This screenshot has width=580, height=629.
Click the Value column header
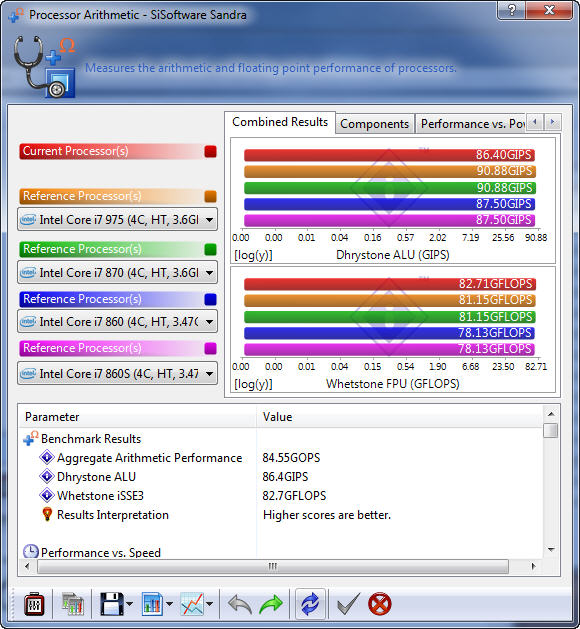400,417
